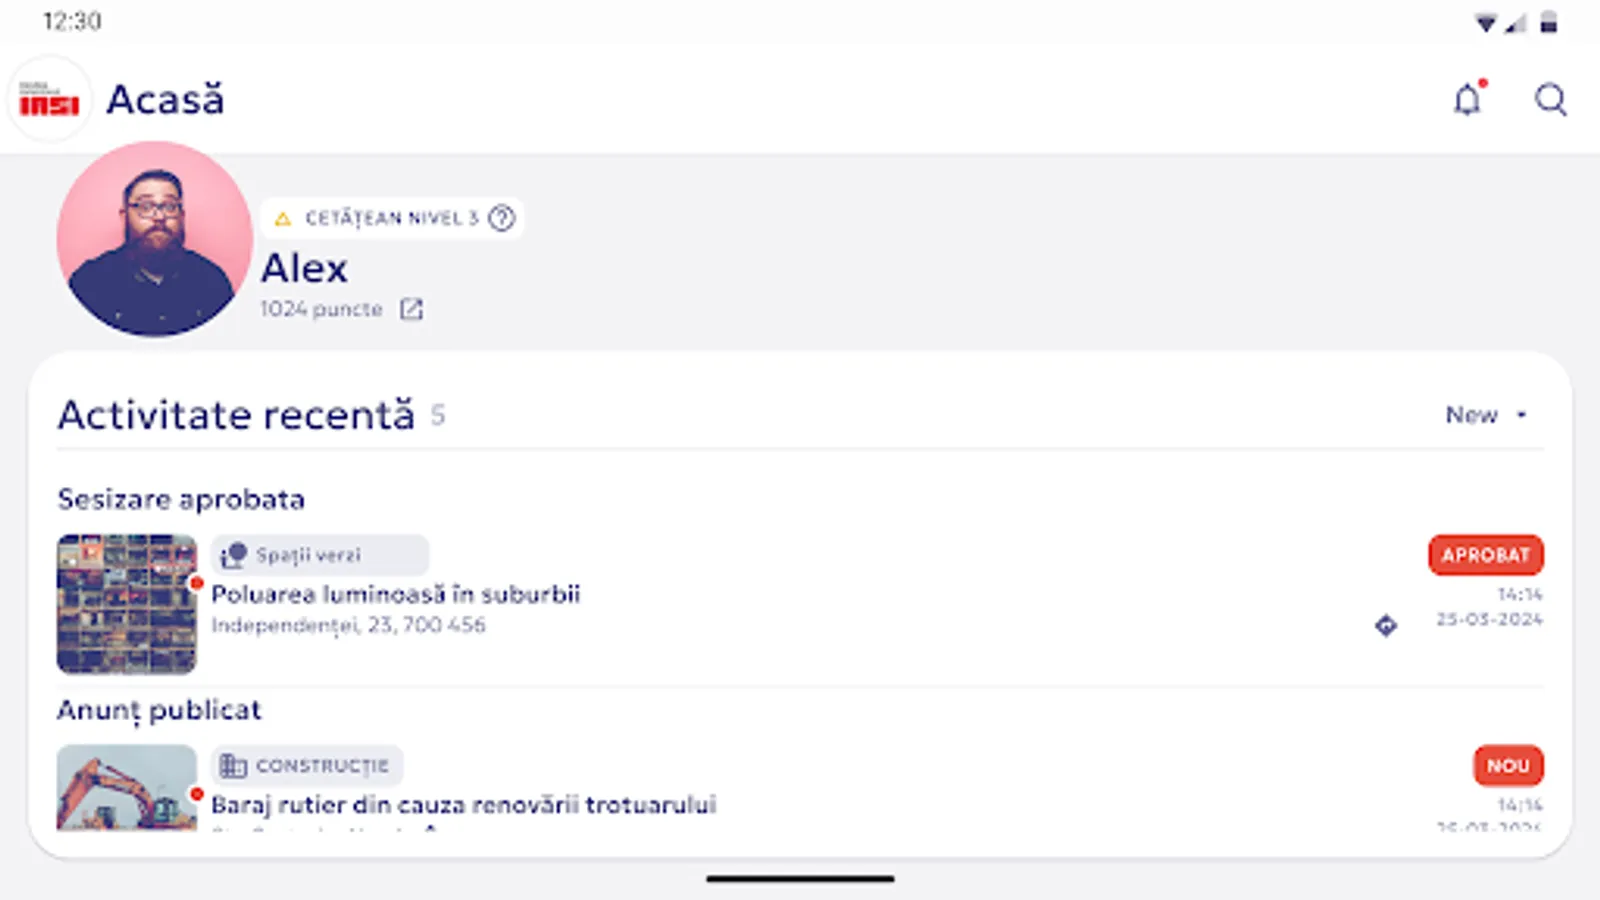
Task: Click the diamond map icon near APROBAT
Action: [x=1386, y=626]
